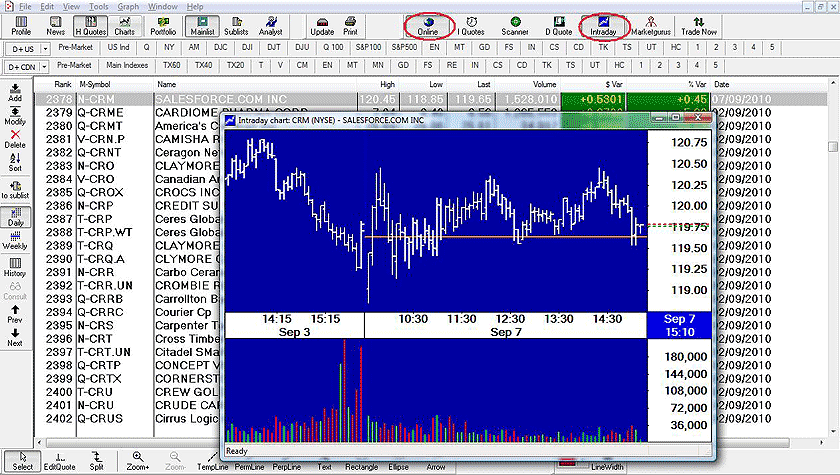Click the vertical scrollbar thumb of the list
Image resolution: width=840 pixels, height=475 pixels.
pyautogui.click(x=832, y=146)
